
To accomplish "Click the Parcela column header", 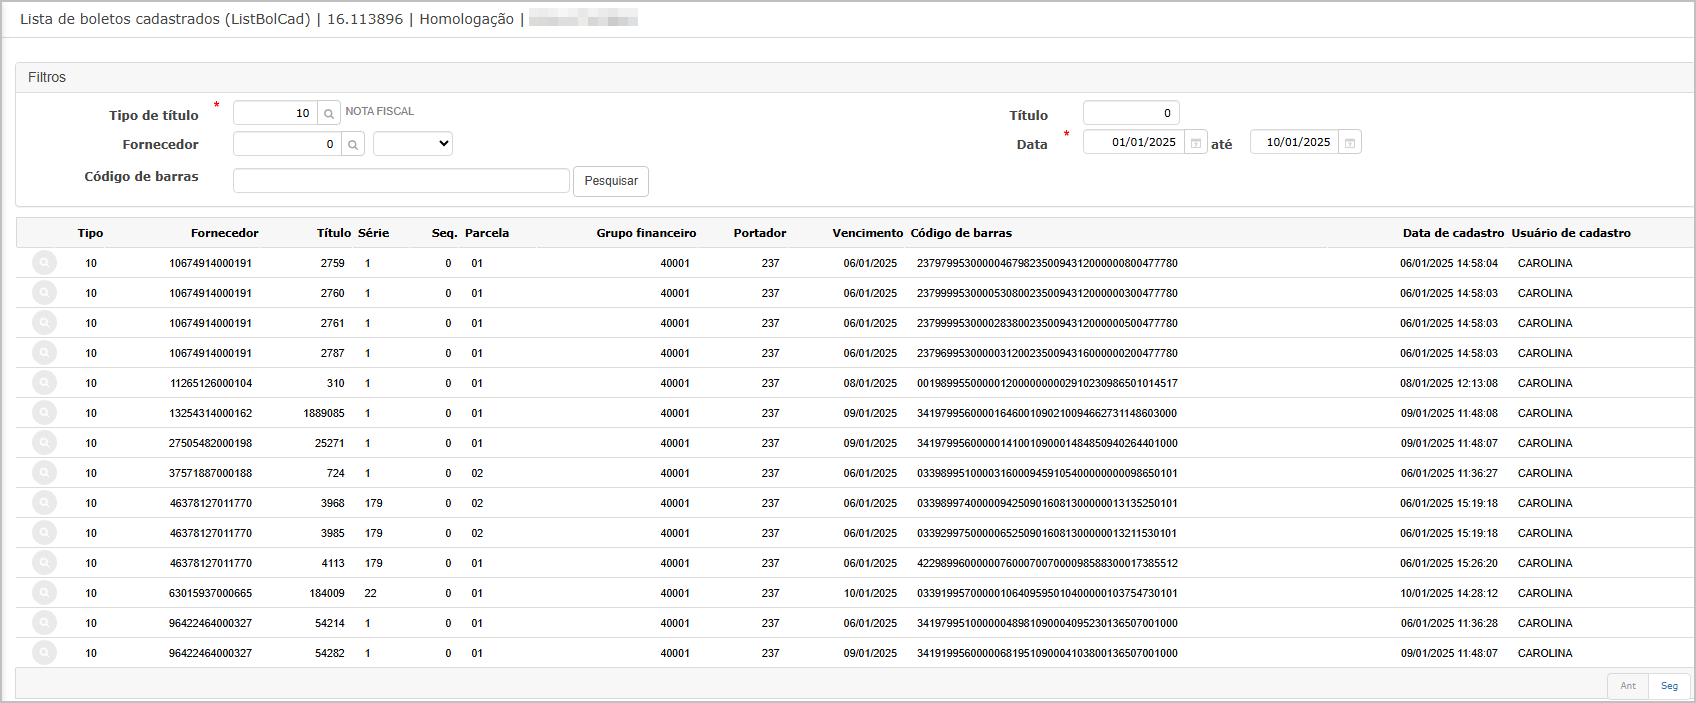I will (x=487, y=233).
